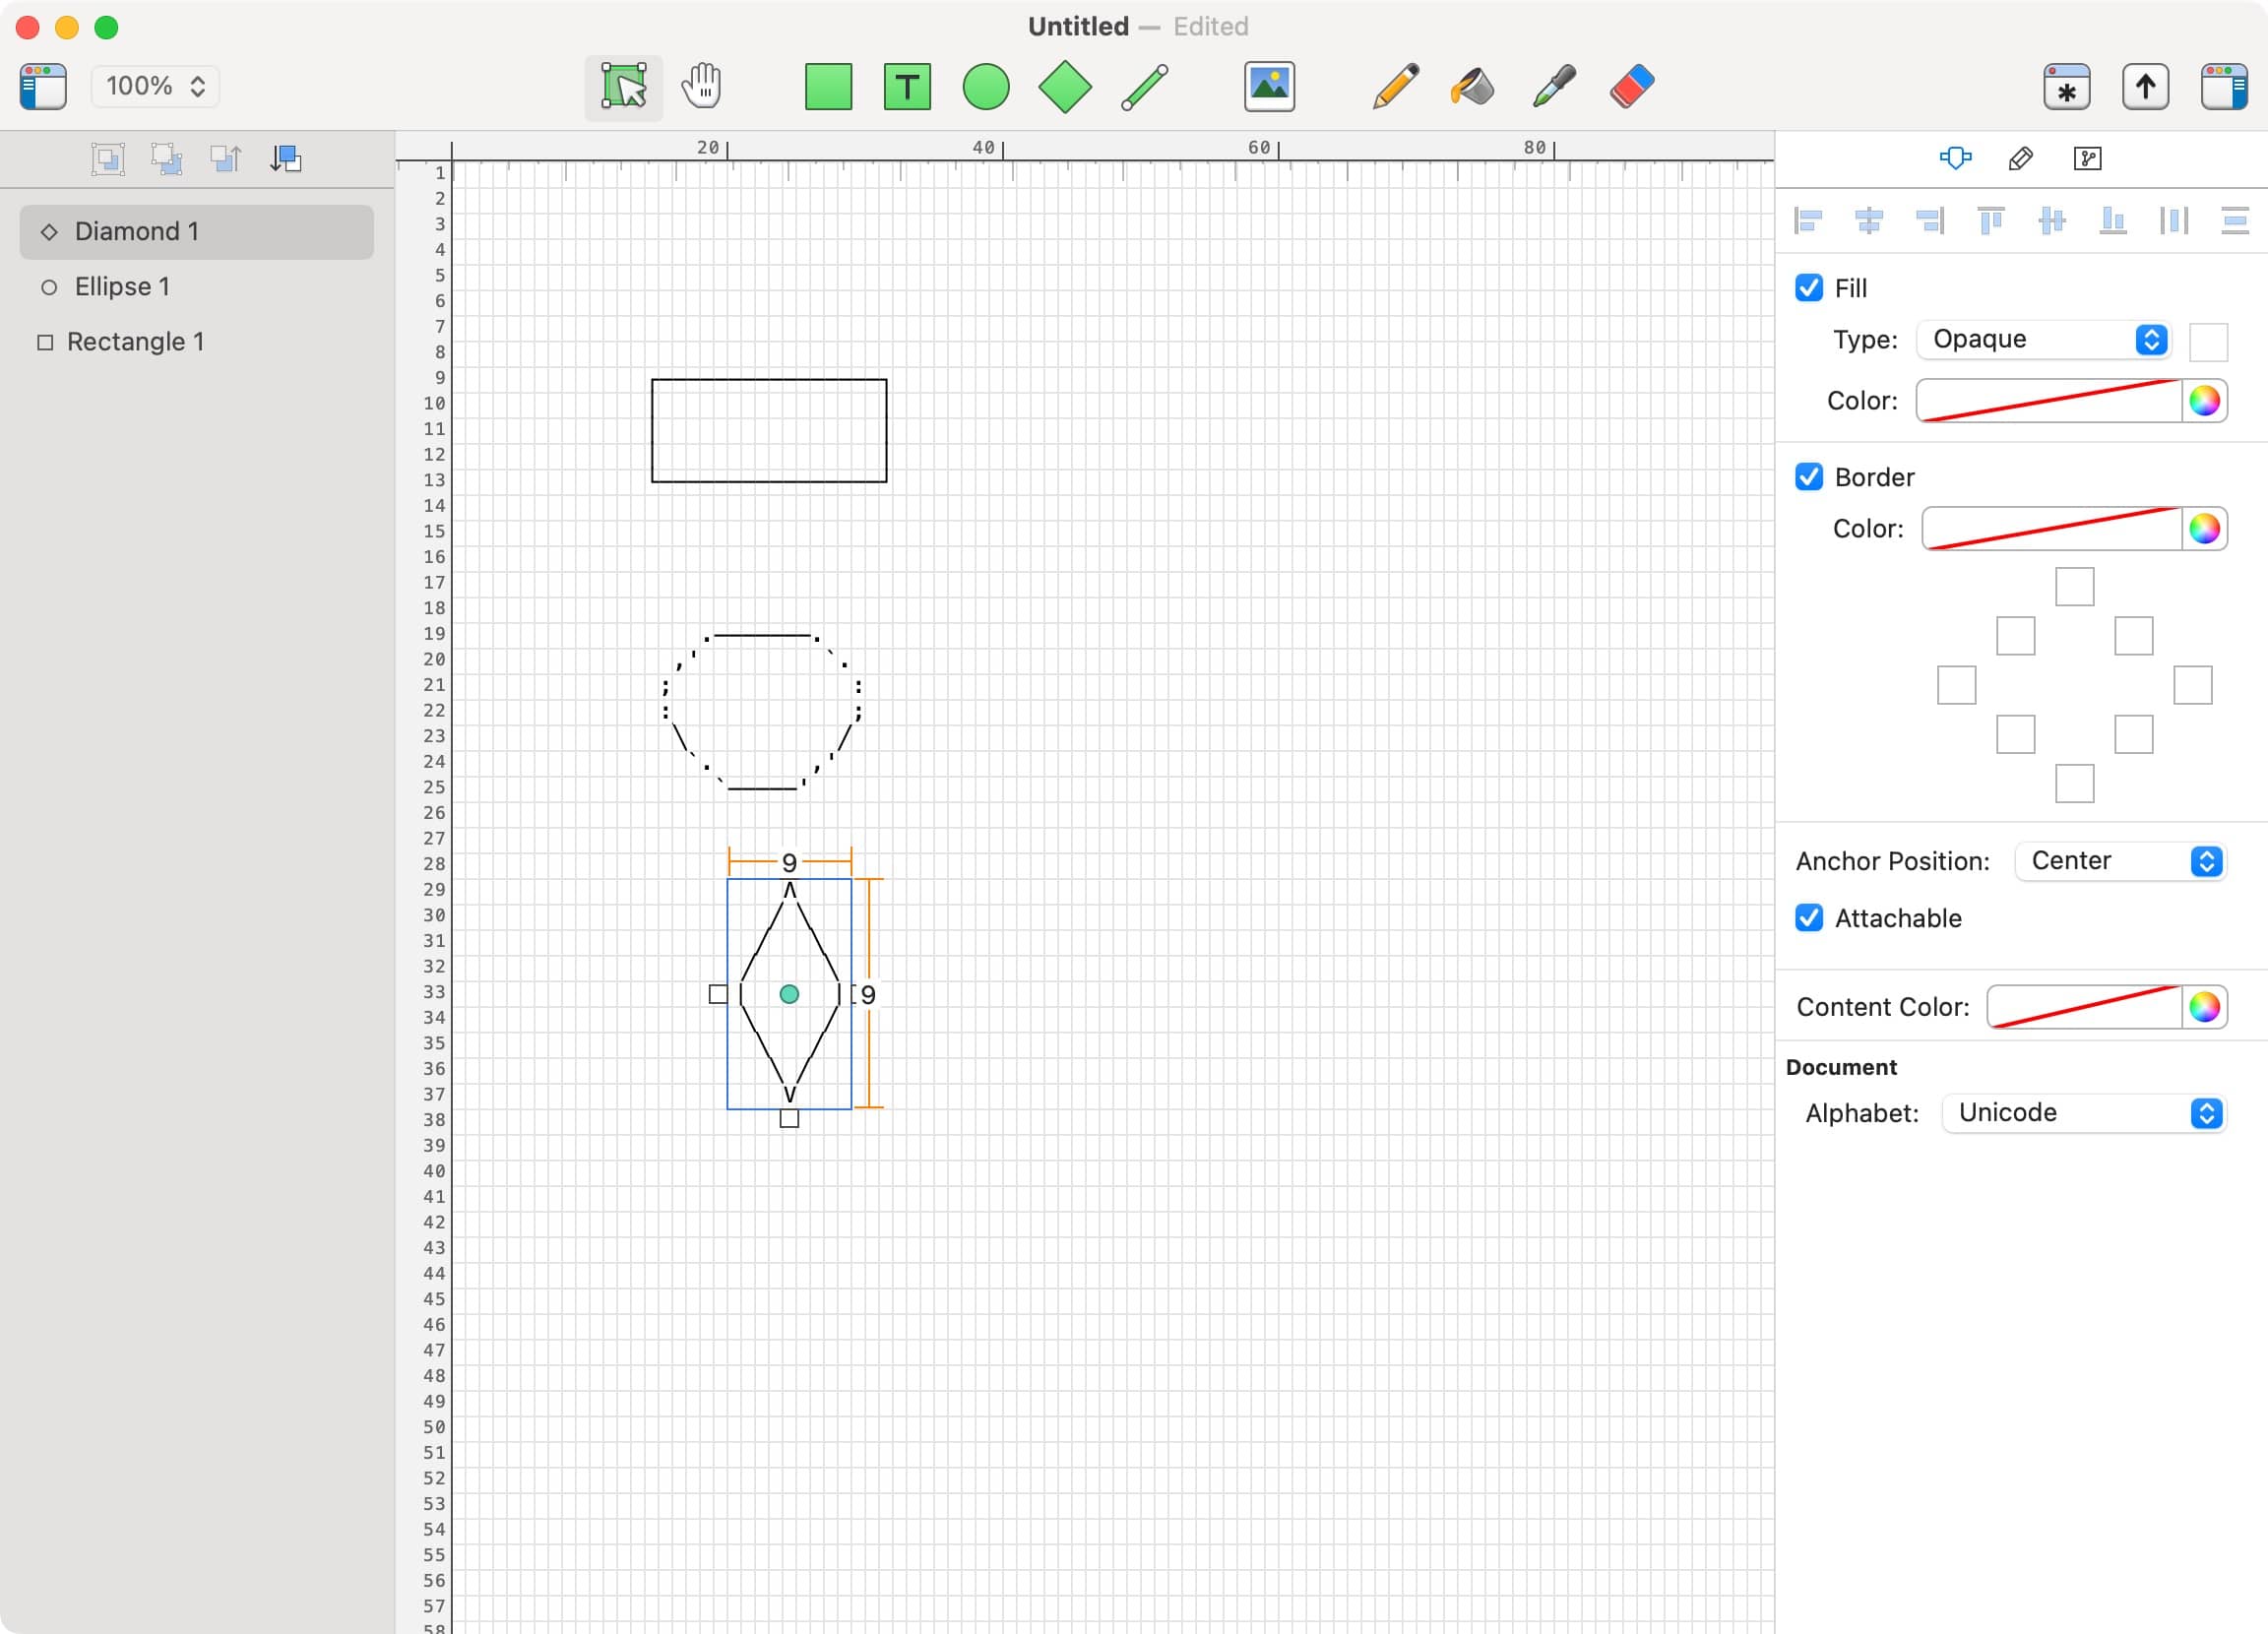Open the Fill Type dropdown
Image resolution: width=2268 pixels, height=1634 pixels.
point(2042,339)
